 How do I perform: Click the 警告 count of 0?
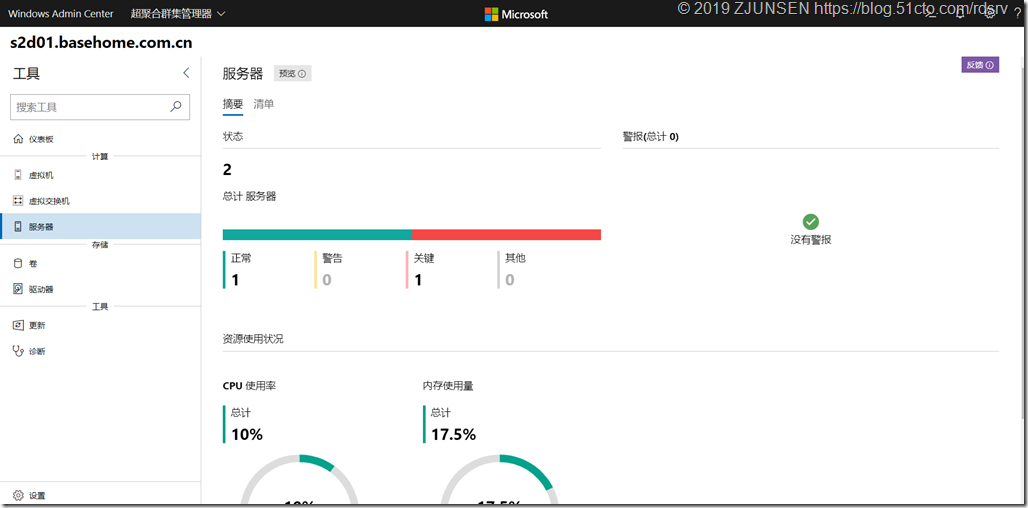tap(326, 280)
